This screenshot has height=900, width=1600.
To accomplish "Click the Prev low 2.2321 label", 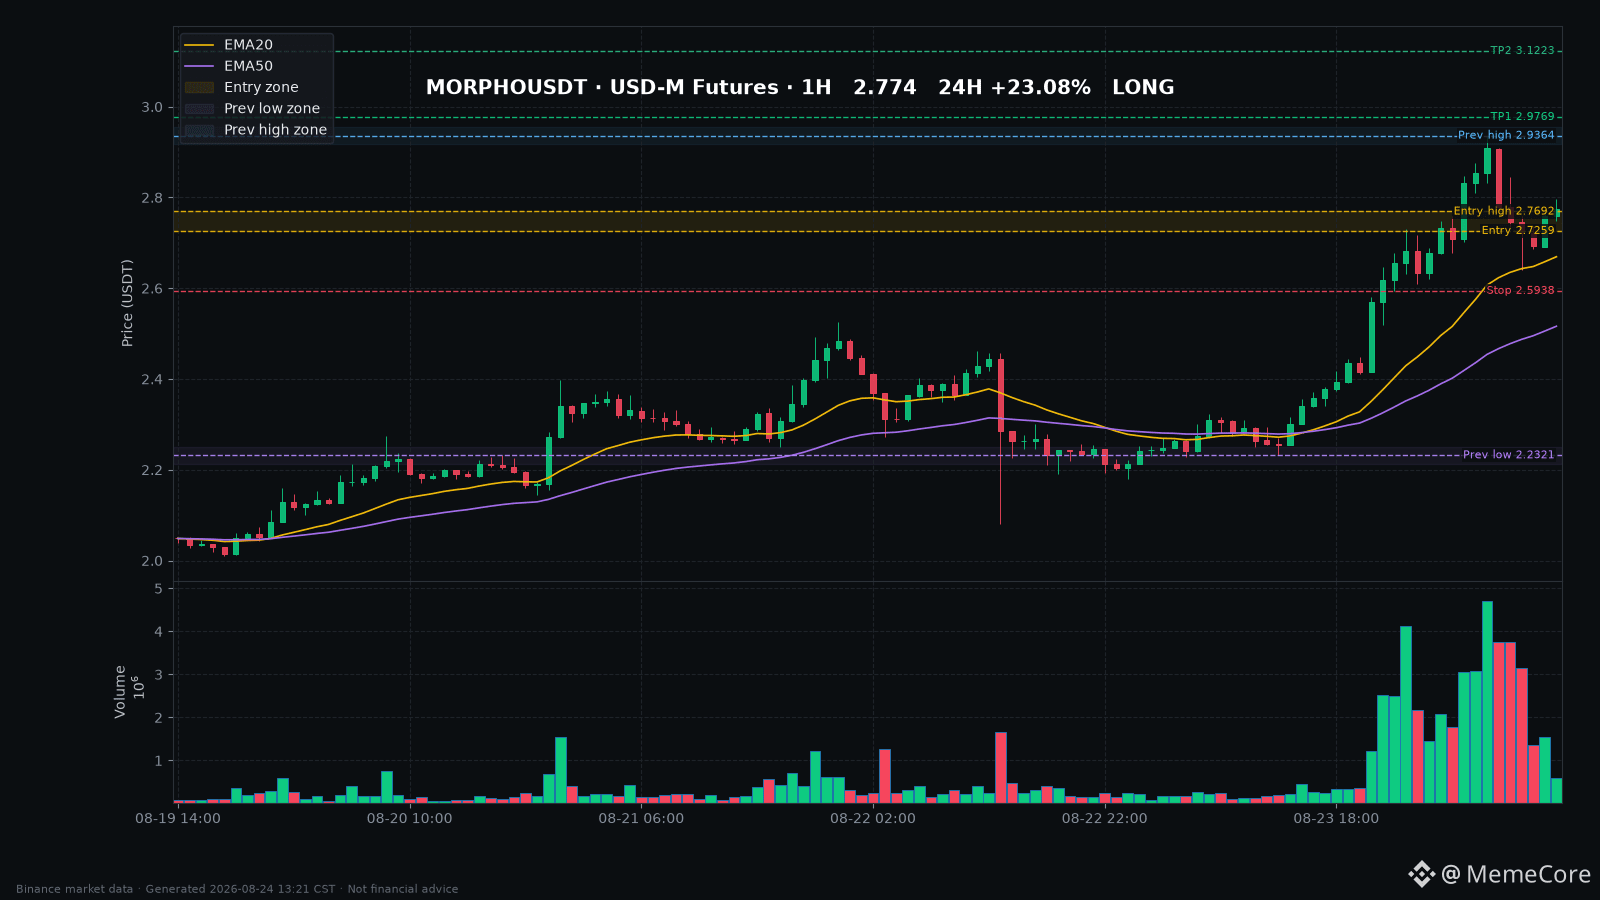I will pos(1509,455).
